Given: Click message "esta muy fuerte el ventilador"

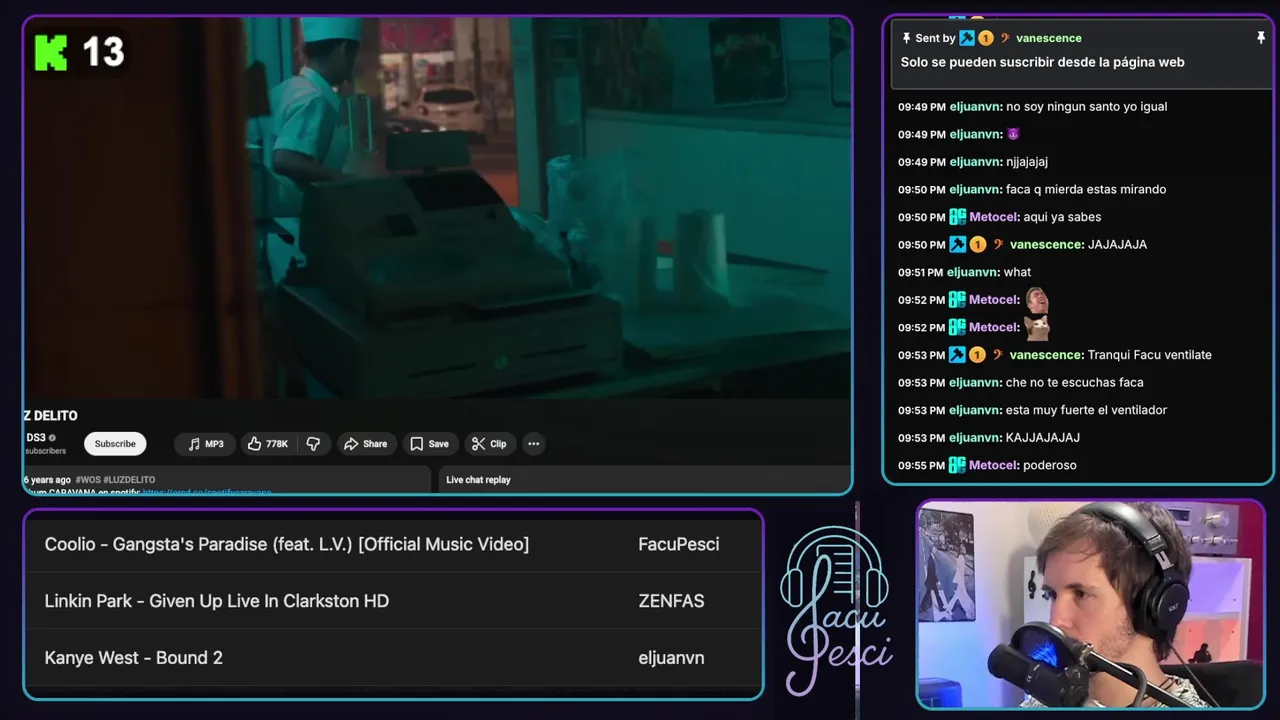Looking at the screenshot, I should [1086, 410].
